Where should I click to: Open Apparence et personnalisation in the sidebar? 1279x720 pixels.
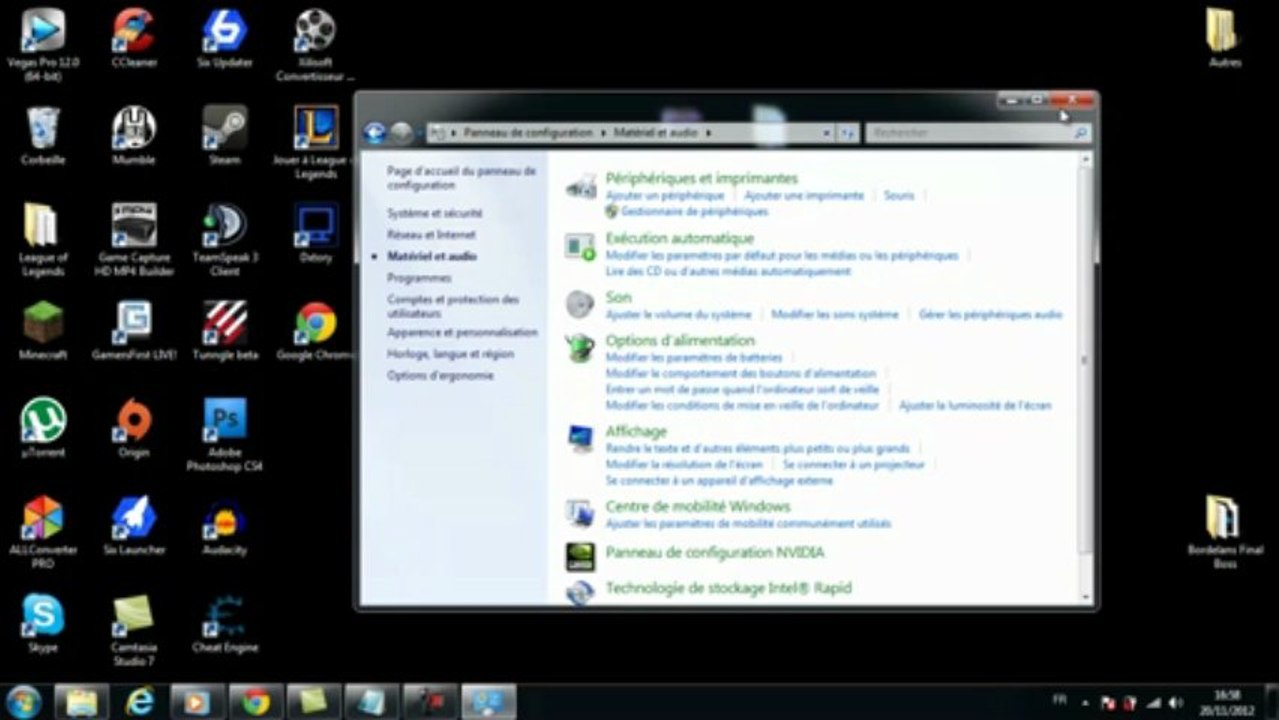click(x=462, y=332)
